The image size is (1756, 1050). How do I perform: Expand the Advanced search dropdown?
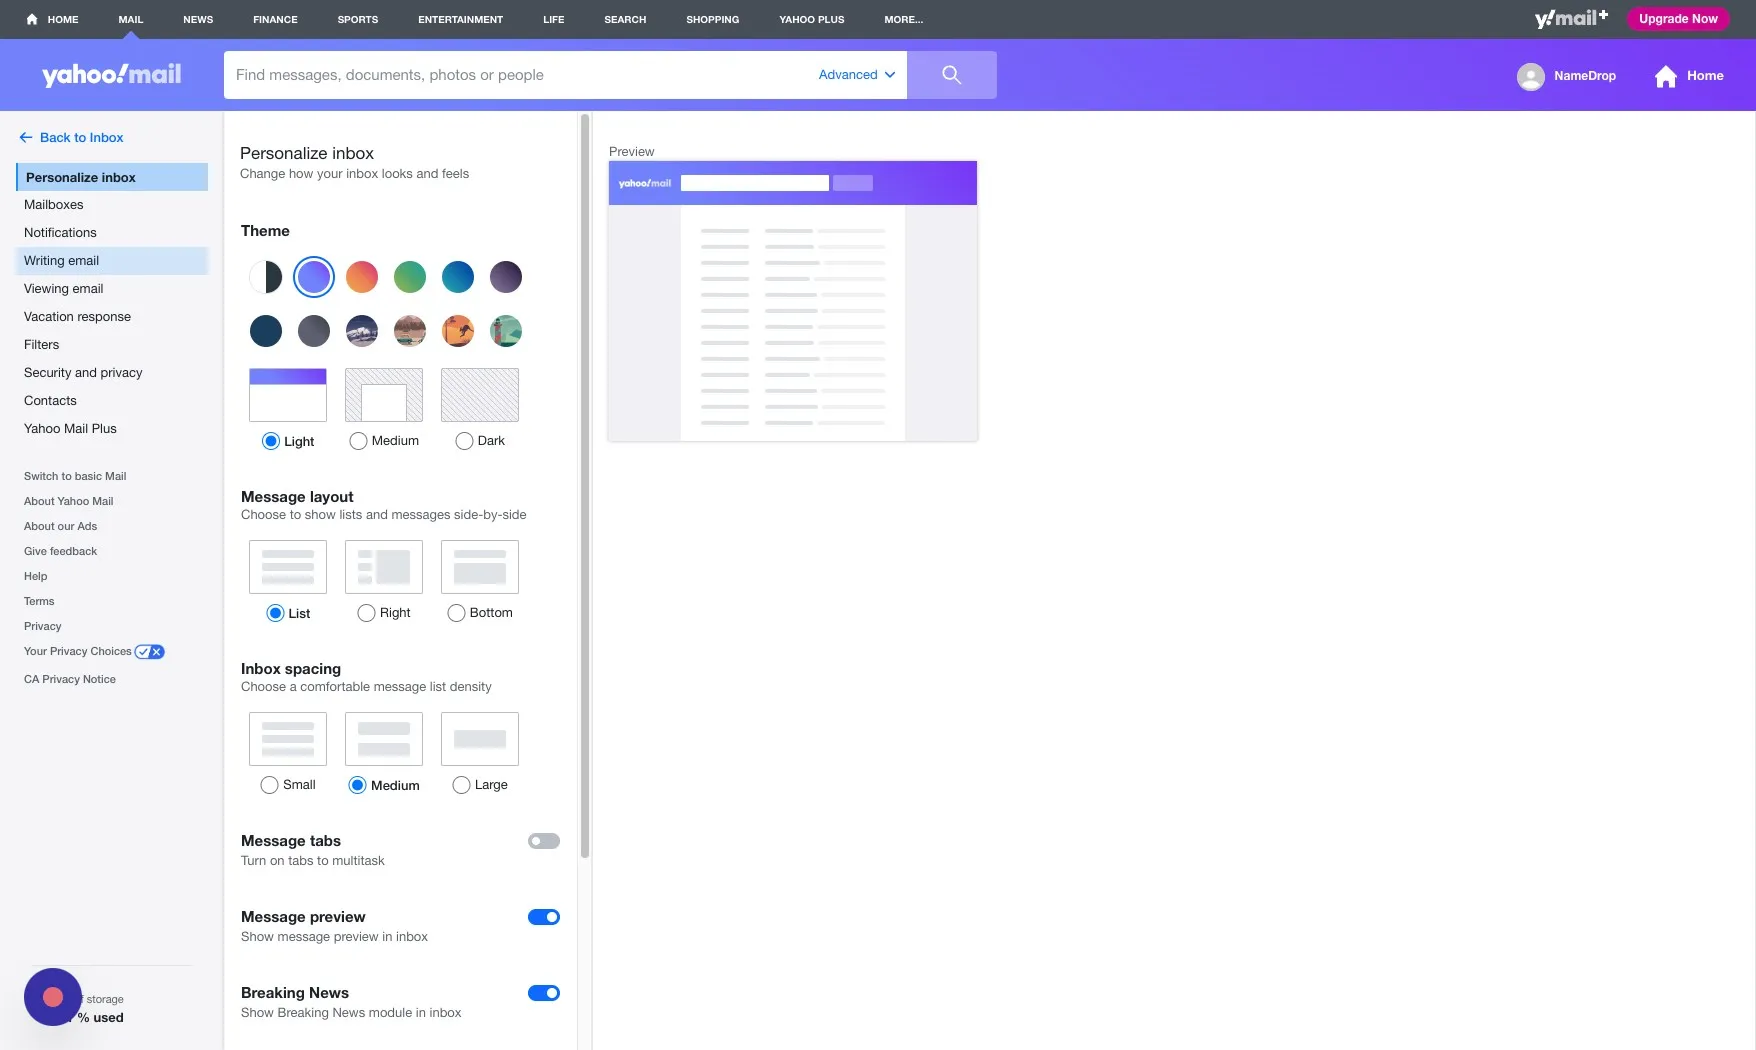[857, 75]
